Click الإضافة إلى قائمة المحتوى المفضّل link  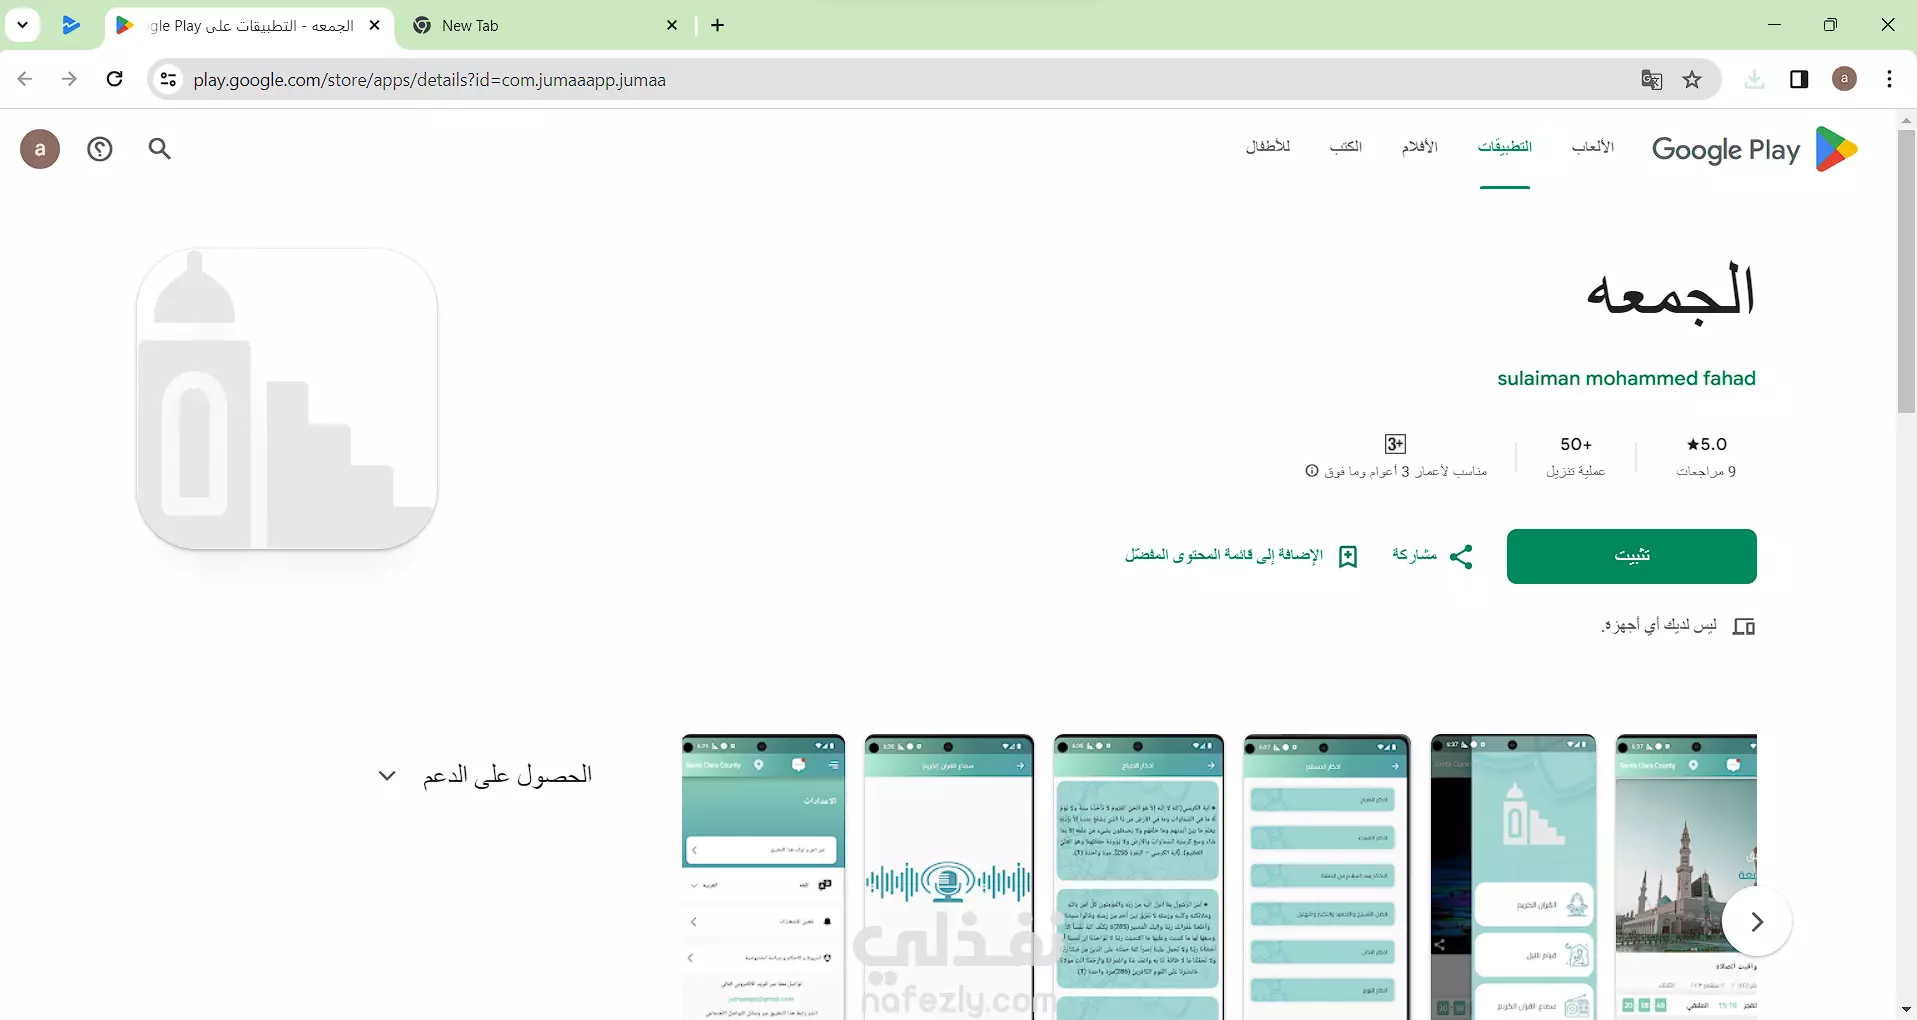point(1241,556)
